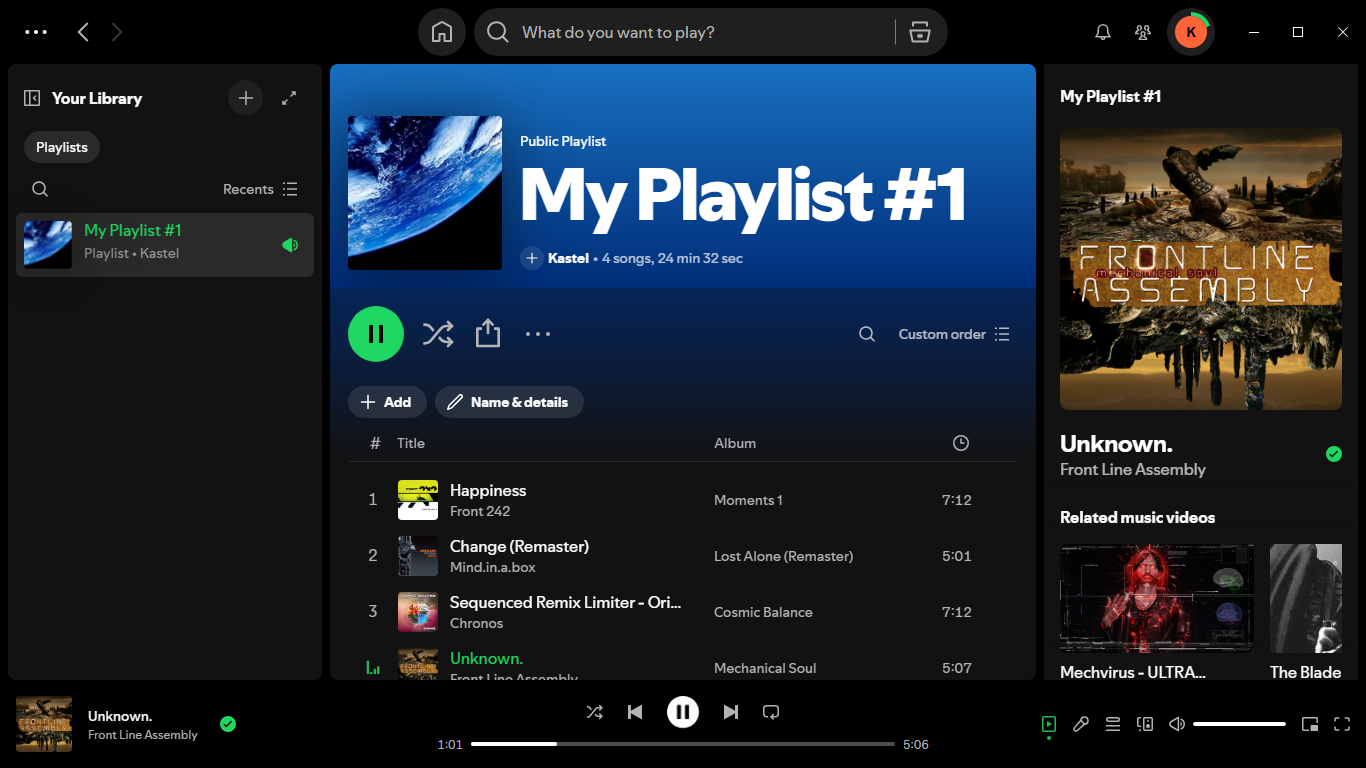The width and height of the screenshot is (1366, 768).
Task: Select the track Happiness
Action: coord(683,500)
